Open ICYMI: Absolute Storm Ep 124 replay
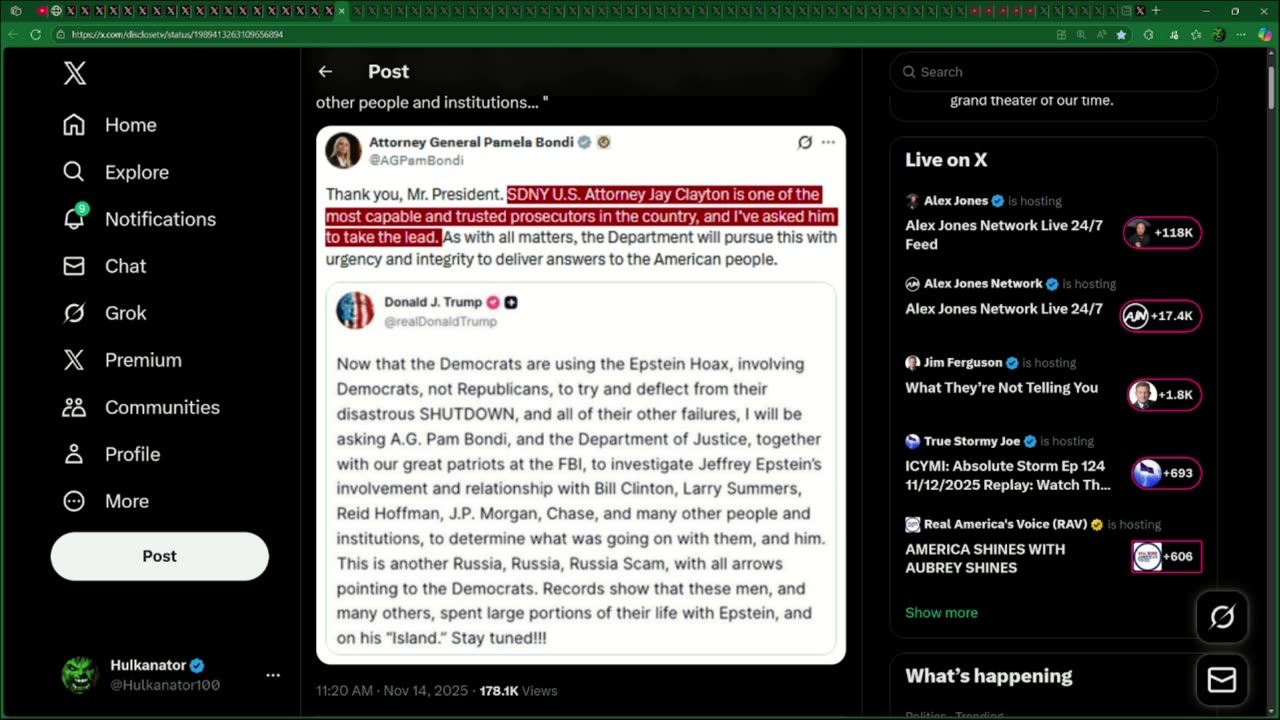The width and height of the screenshot is (1280, 720). click(x=1008, y=476)
